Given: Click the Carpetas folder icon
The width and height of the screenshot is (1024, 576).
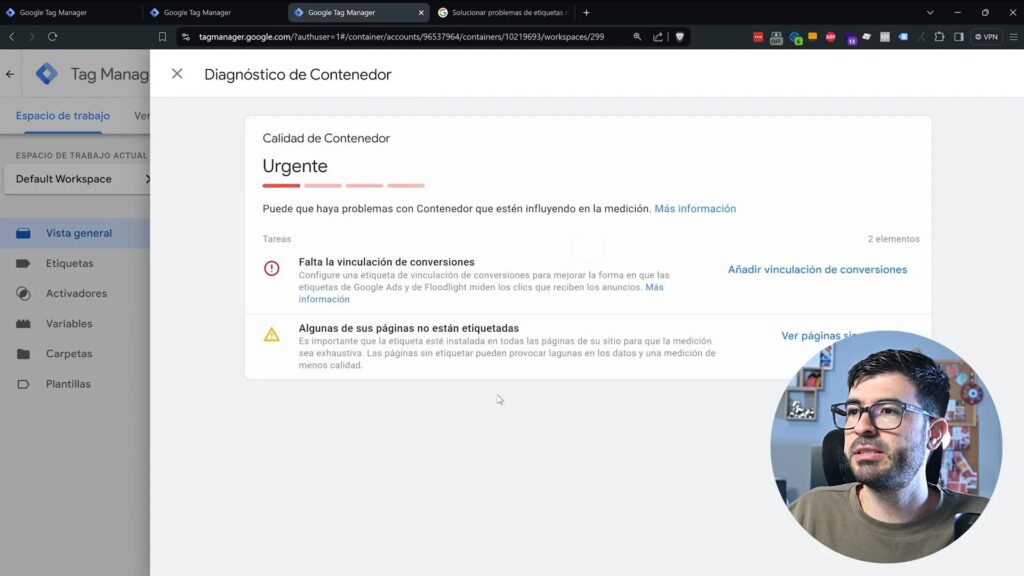Looking at the screenshot, I should [x=24, y=353].
